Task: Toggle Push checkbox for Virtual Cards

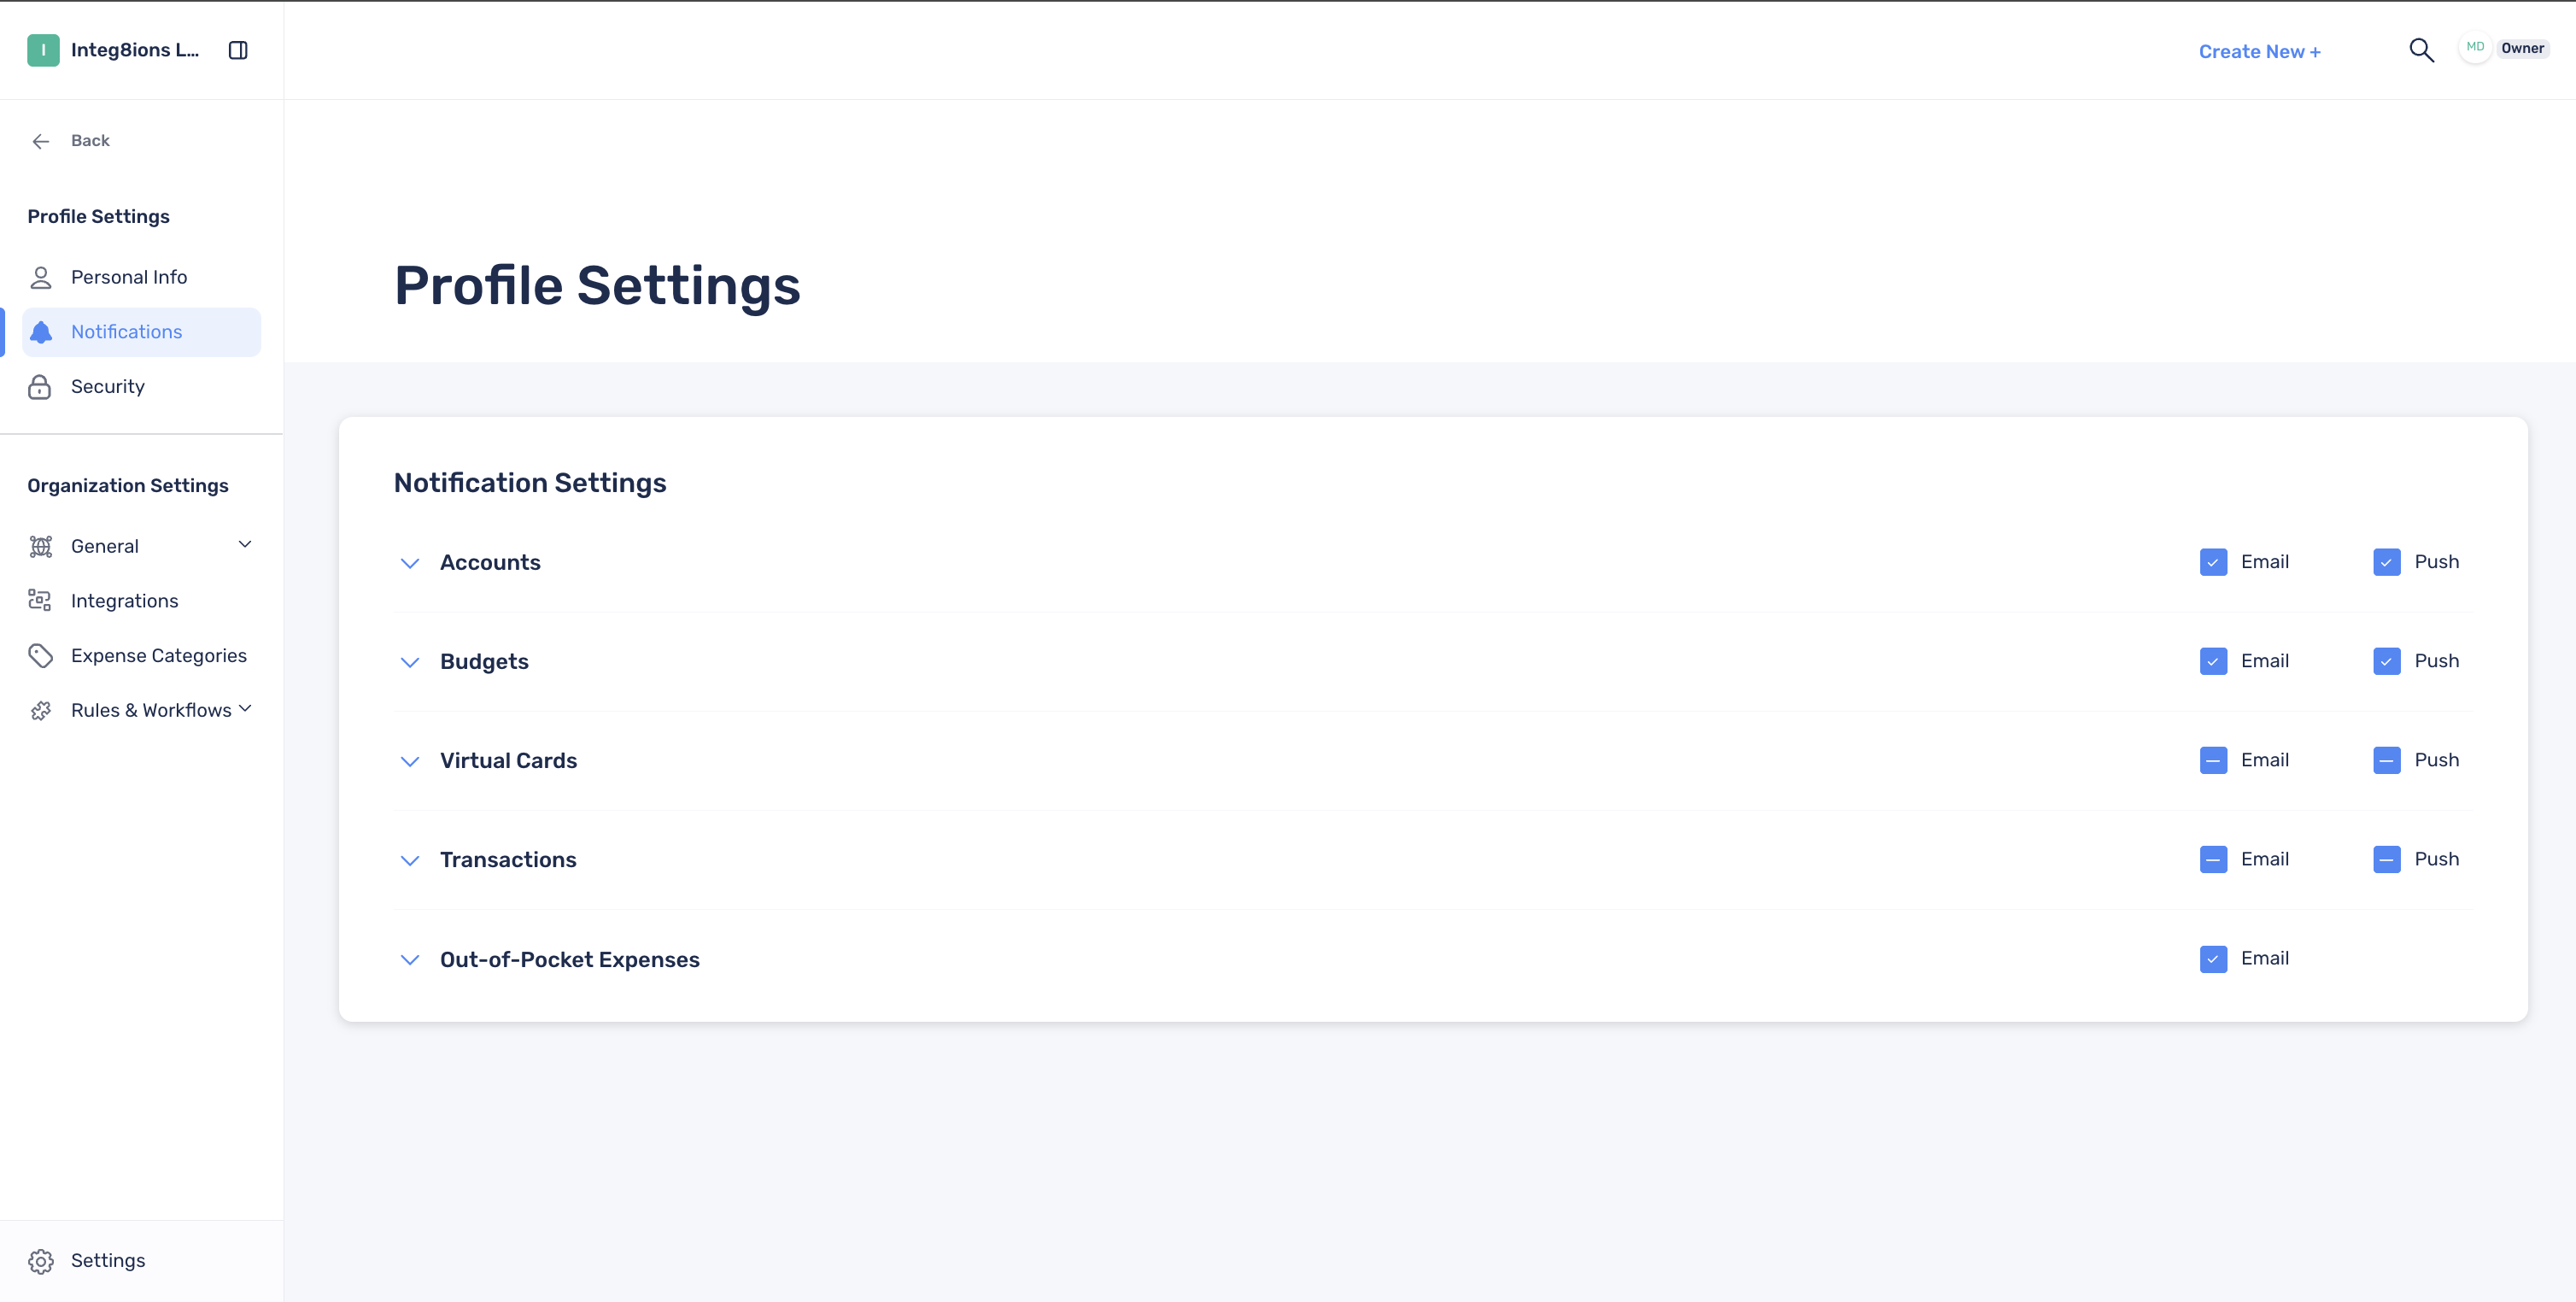Action: pyautogui.click(x=2386, y=760)
